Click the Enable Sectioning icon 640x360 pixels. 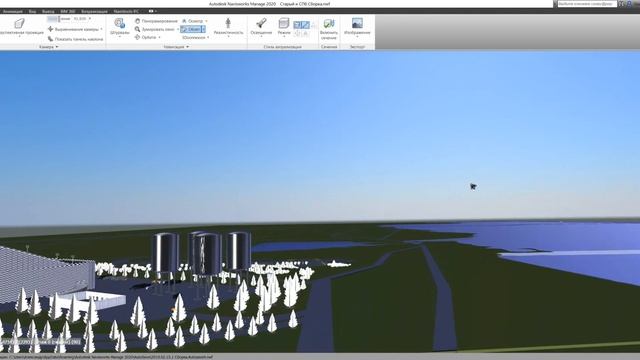329,23
